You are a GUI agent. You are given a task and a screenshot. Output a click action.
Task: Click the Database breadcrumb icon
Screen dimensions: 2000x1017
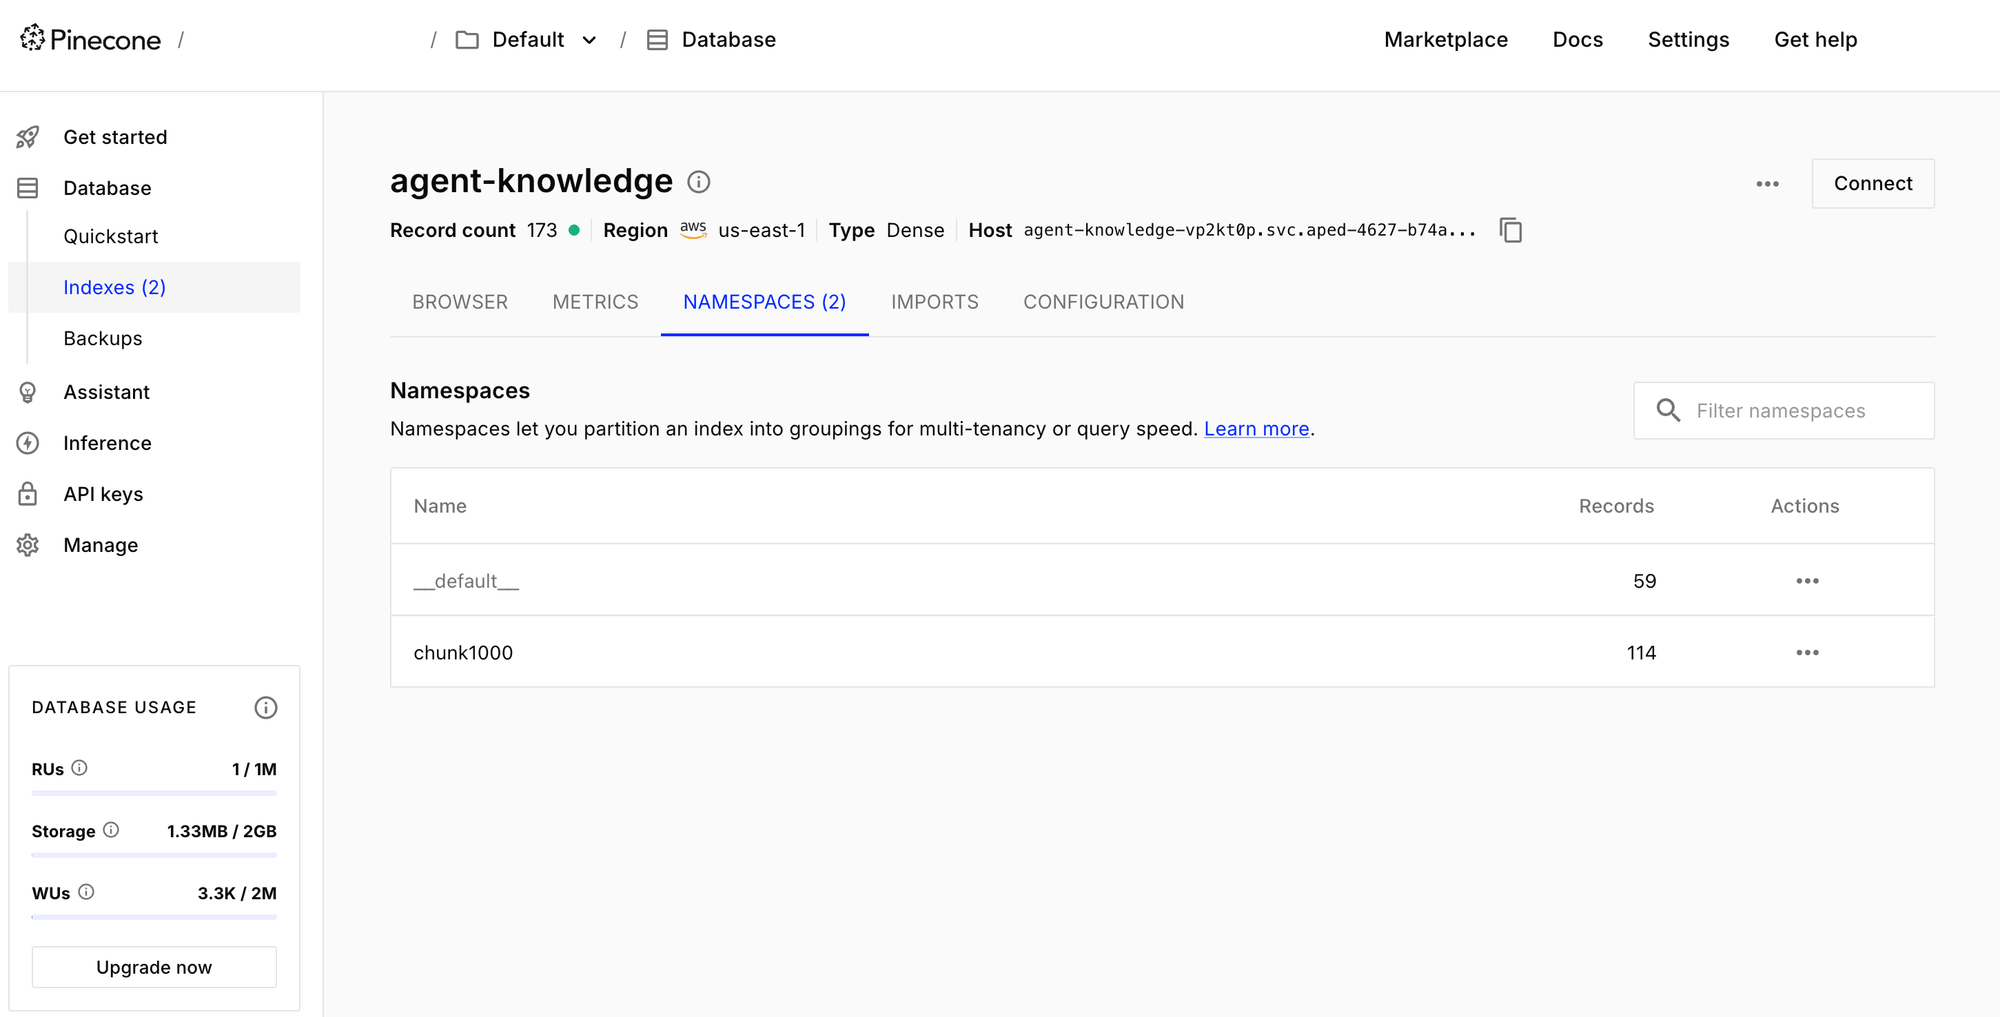coord(657,40)
